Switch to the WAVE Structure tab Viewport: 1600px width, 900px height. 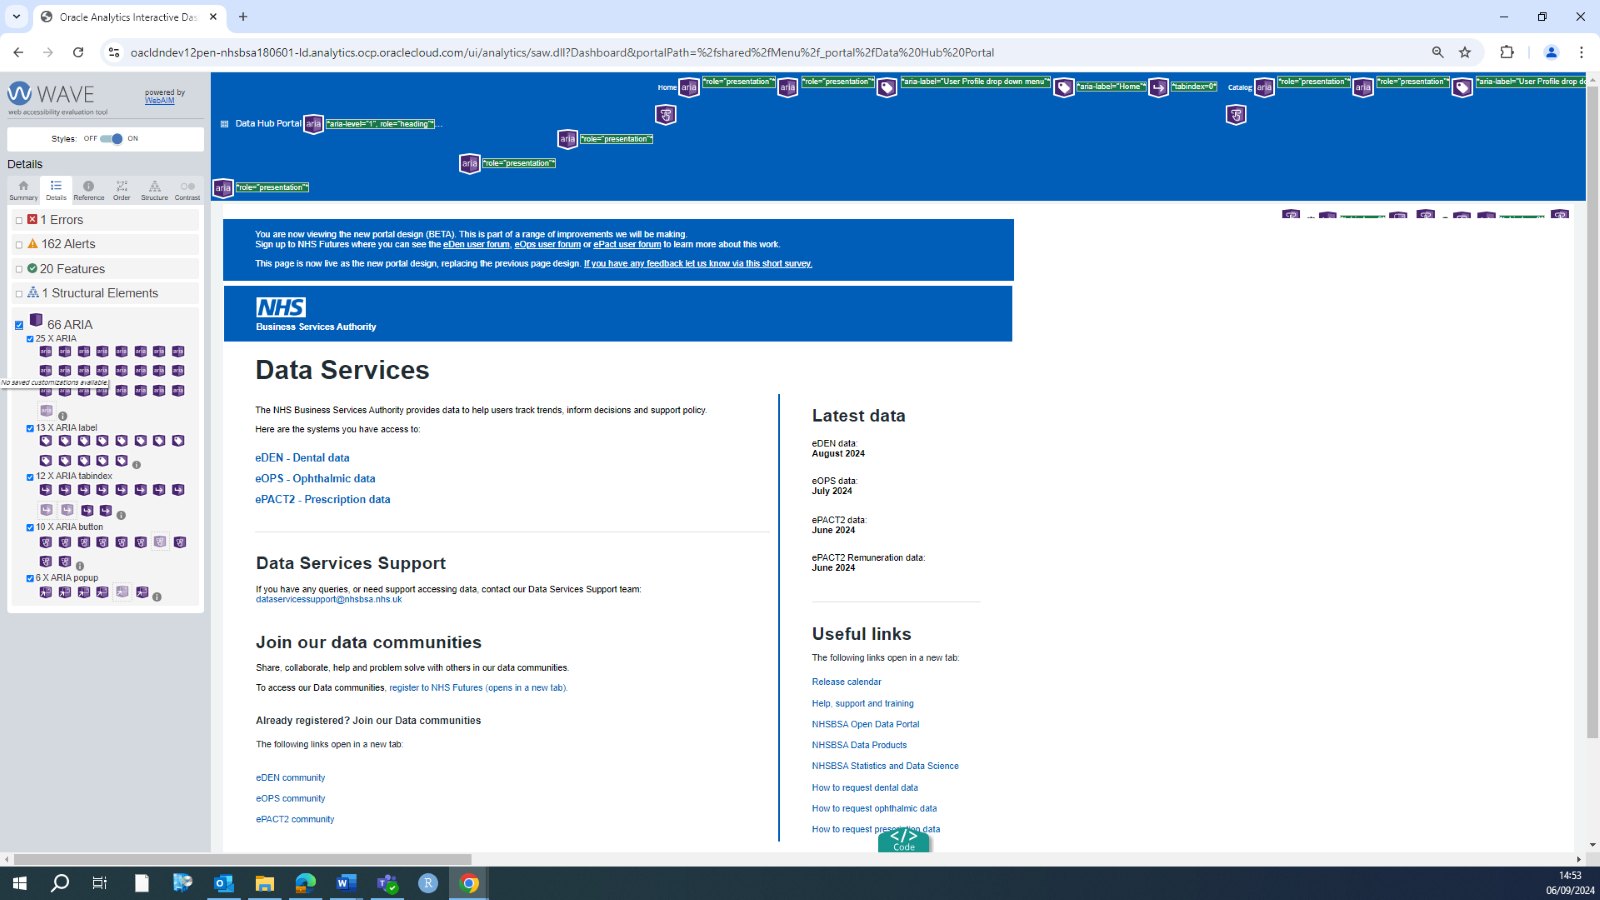point(154,190)
